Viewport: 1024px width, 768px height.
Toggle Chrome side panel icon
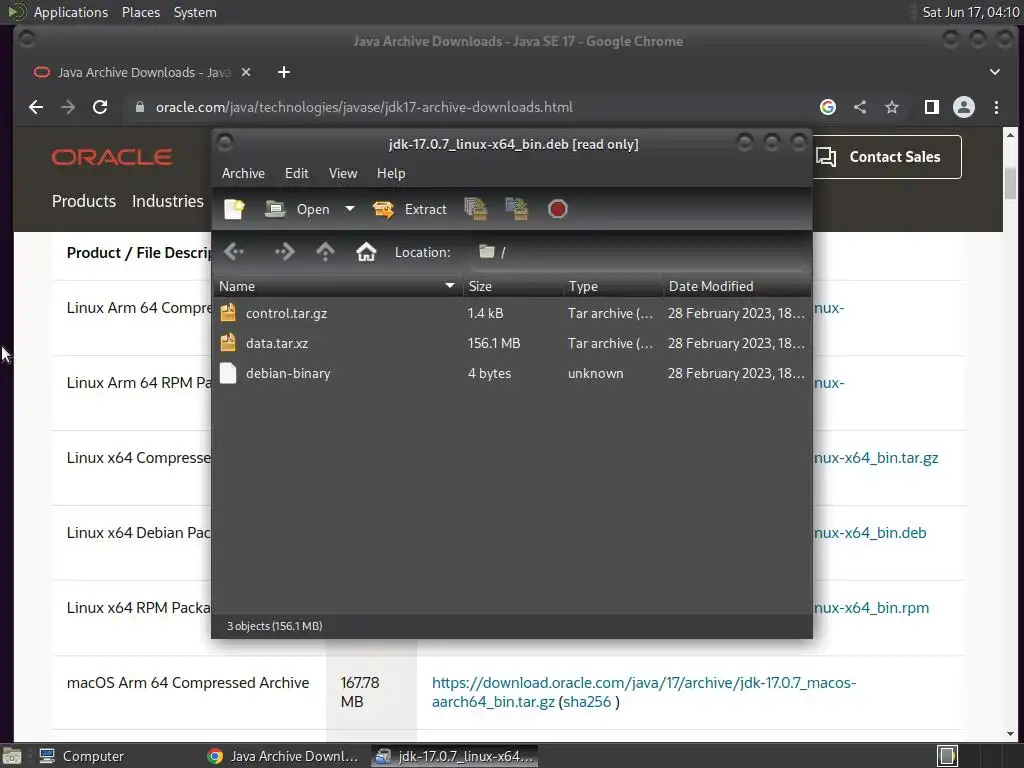coord(932,107)
